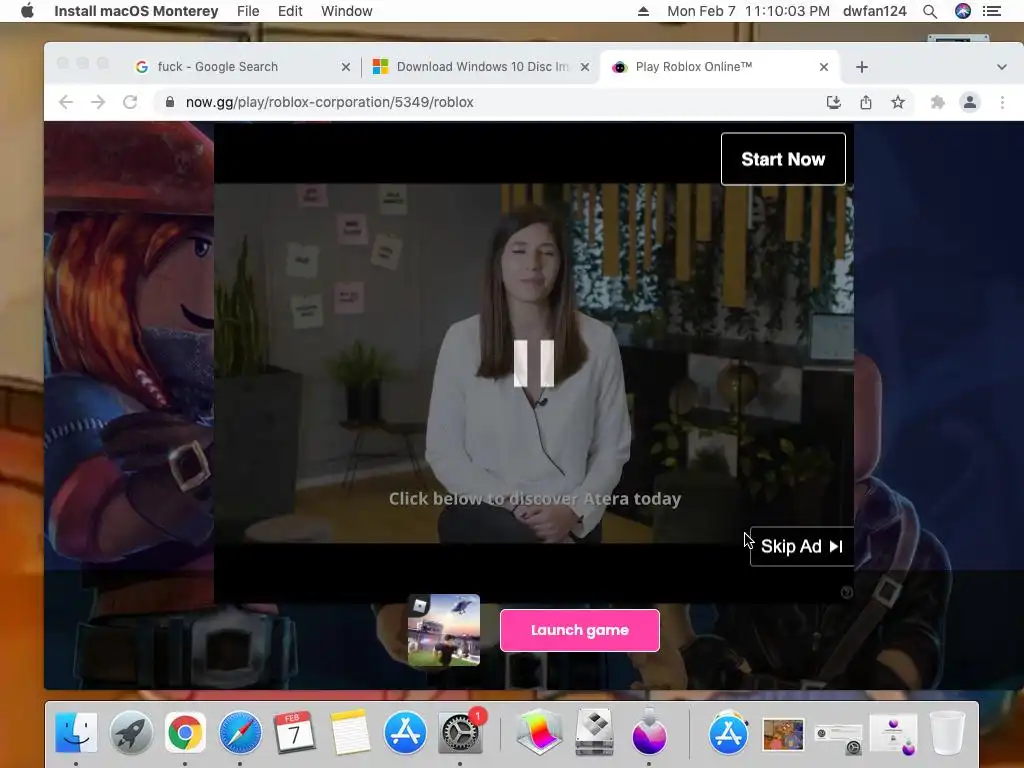Open Google Chrome from the Dock
Image resolution: width=1024 pixels, height=768 pixels.
[185, 733]
